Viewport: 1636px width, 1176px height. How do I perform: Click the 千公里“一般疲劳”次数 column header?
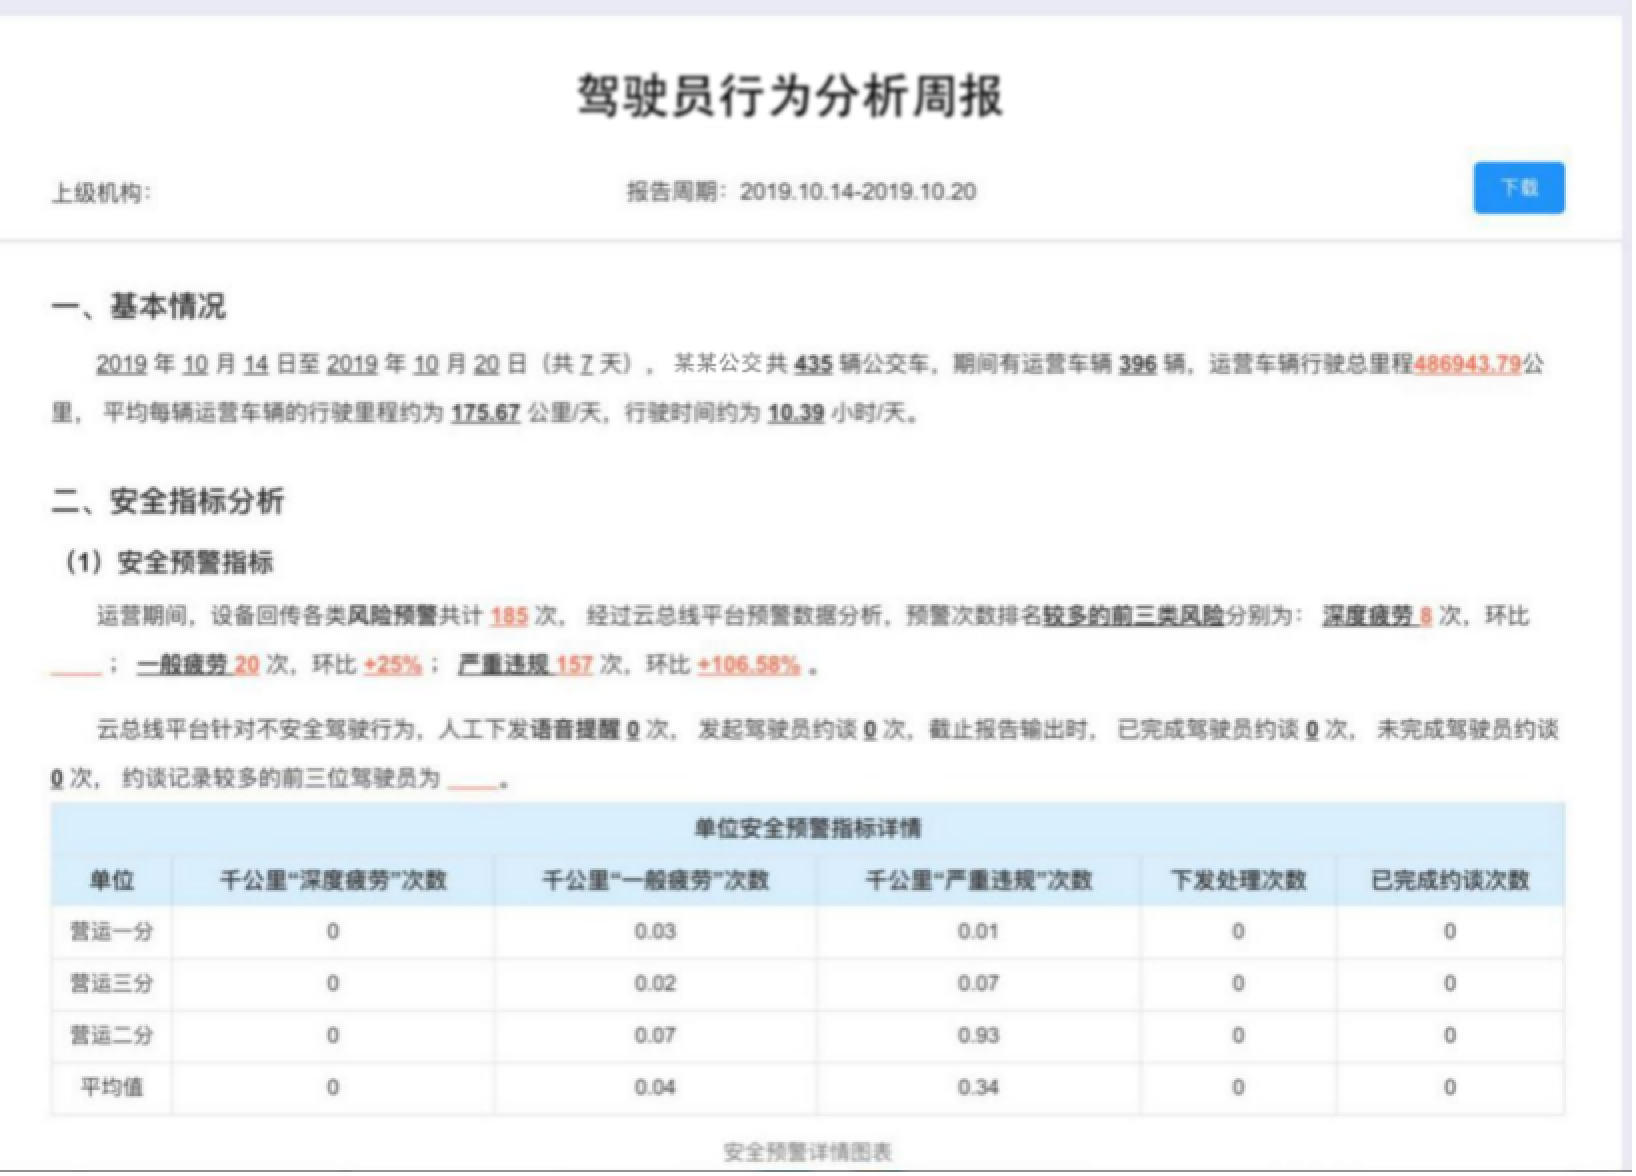point(655,880)
